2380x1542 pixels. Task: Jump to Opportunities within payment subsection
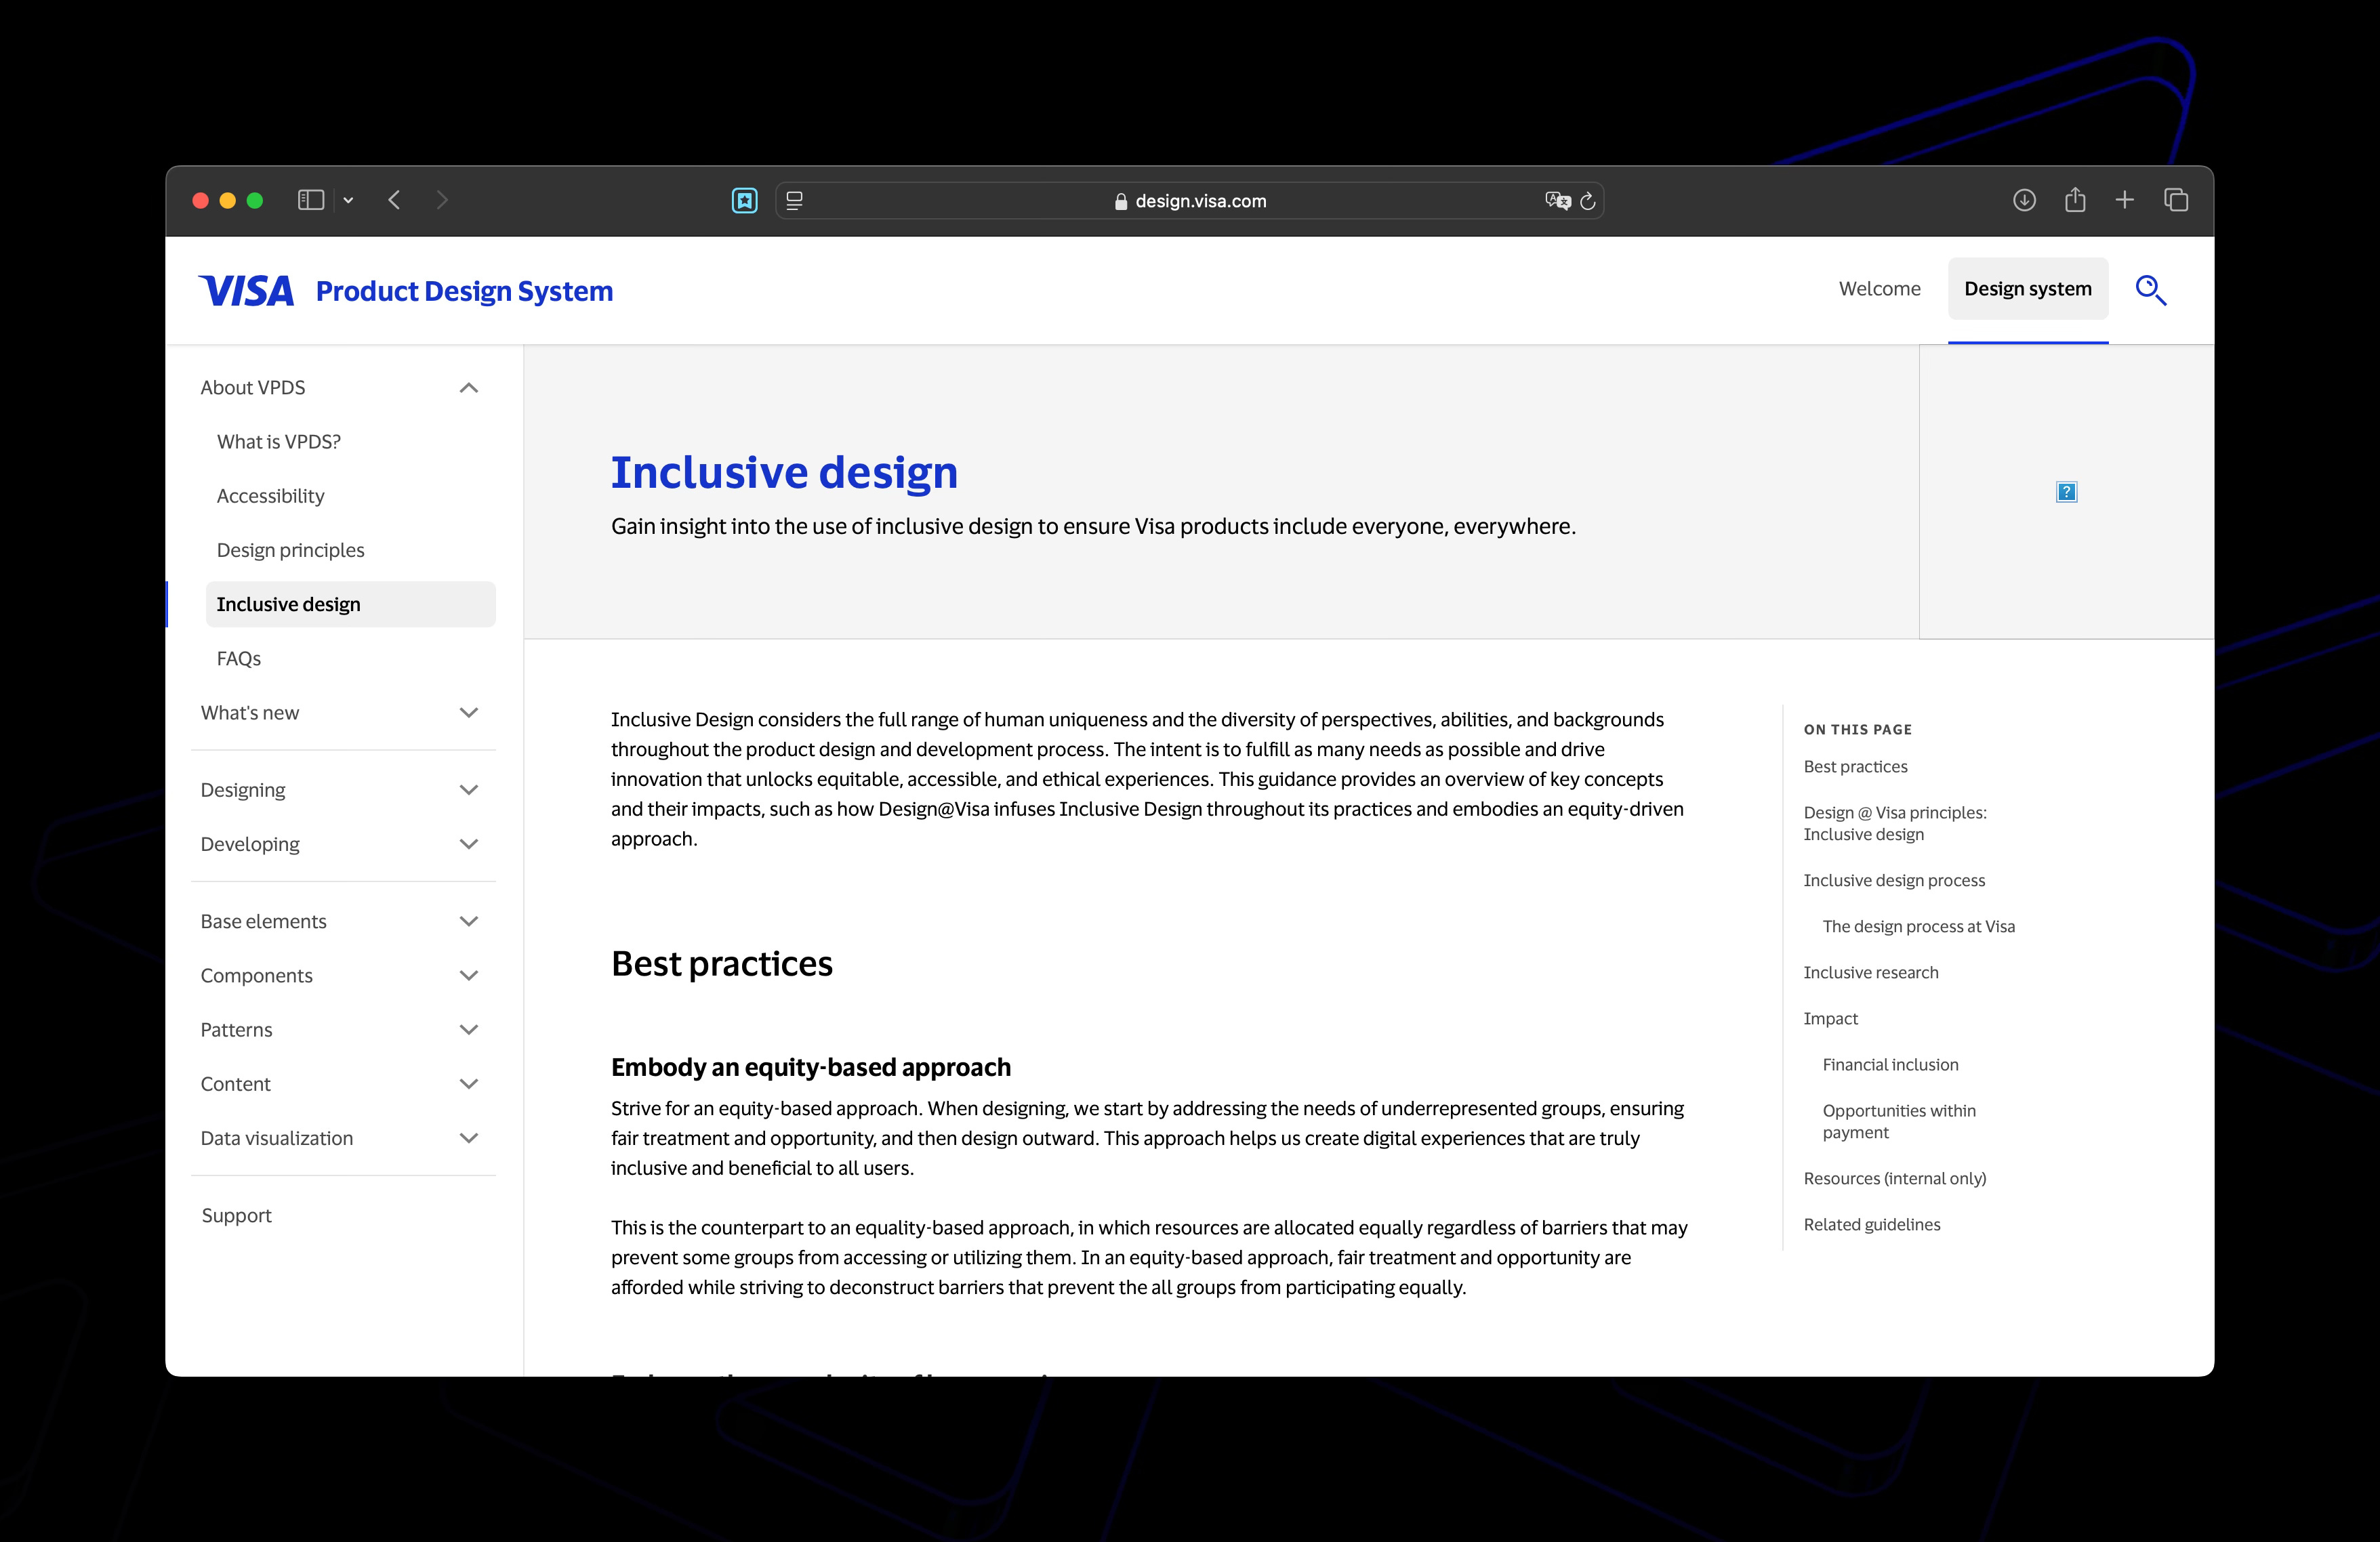coord(1898,1121)
